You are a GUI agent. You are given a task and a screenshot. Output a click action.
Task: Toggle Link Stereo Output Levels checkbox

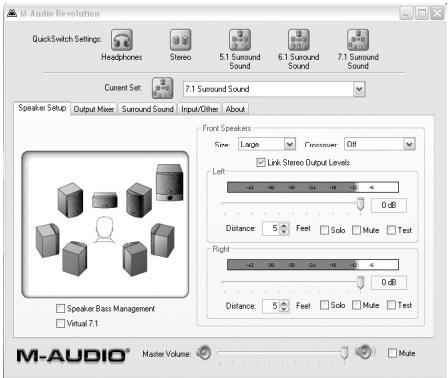coord(261,163)
